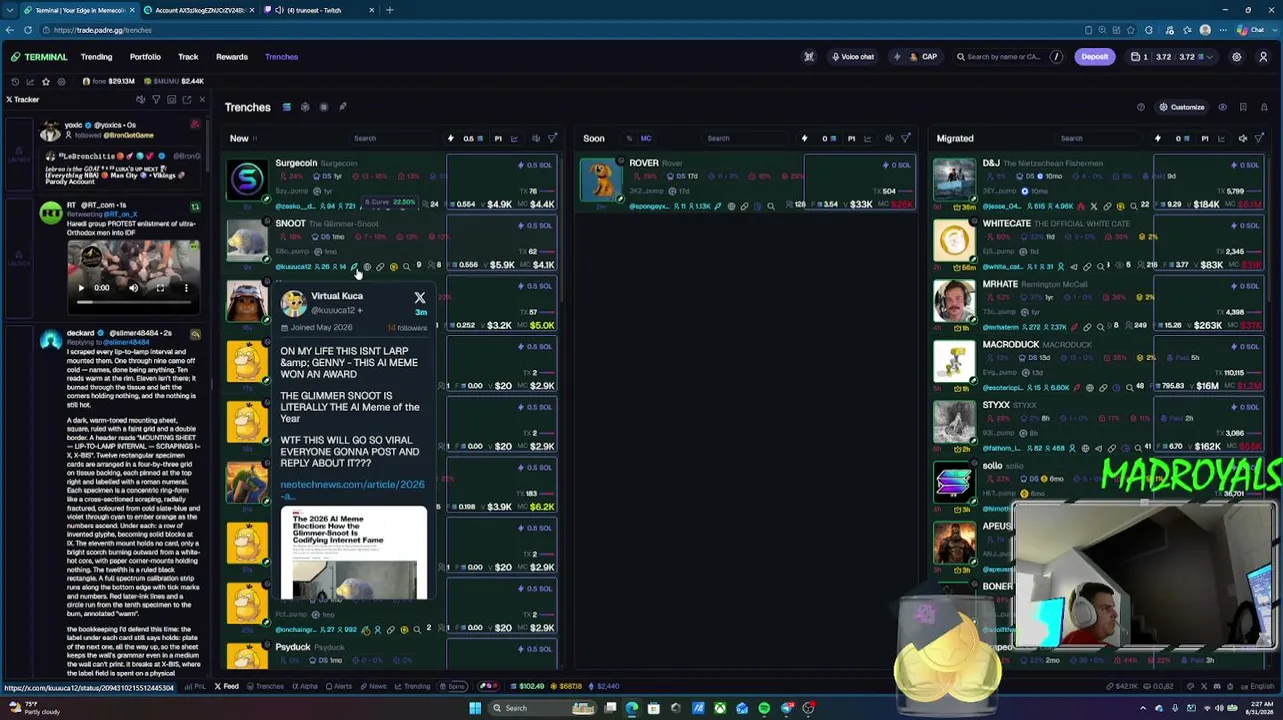Toggle sound for the Soon column
Image resolution: width=1283 pixels, height=720 pixels.
(890, 138)
